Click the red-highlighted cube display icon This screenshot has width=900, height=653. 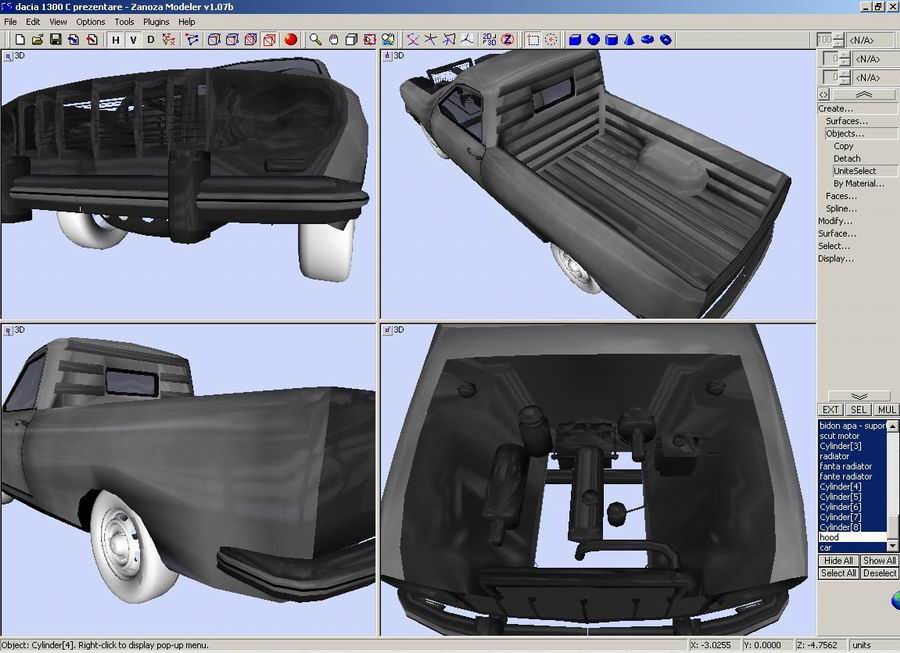[269, 40]
